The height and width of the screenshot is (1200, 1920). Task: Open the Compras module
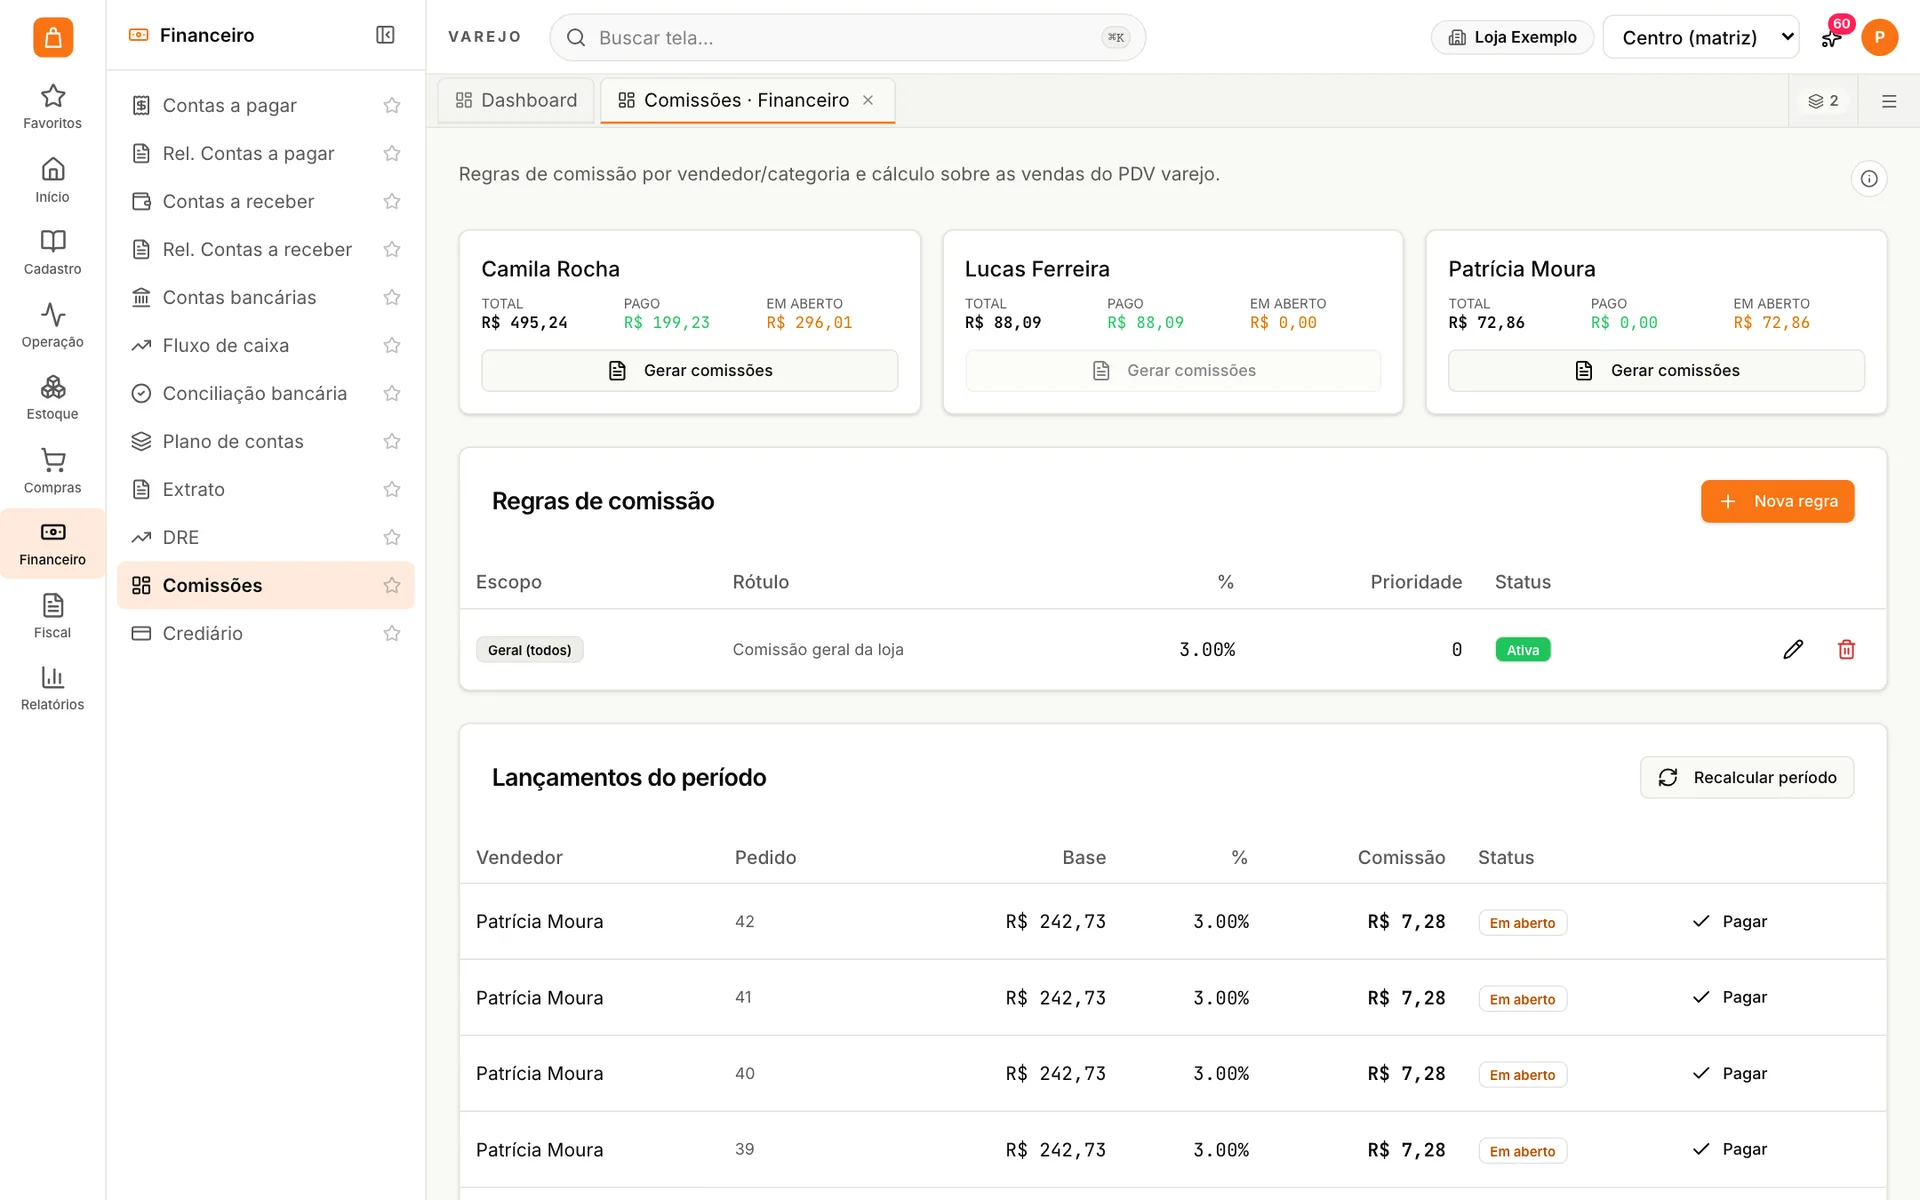(x=52, y=471)
